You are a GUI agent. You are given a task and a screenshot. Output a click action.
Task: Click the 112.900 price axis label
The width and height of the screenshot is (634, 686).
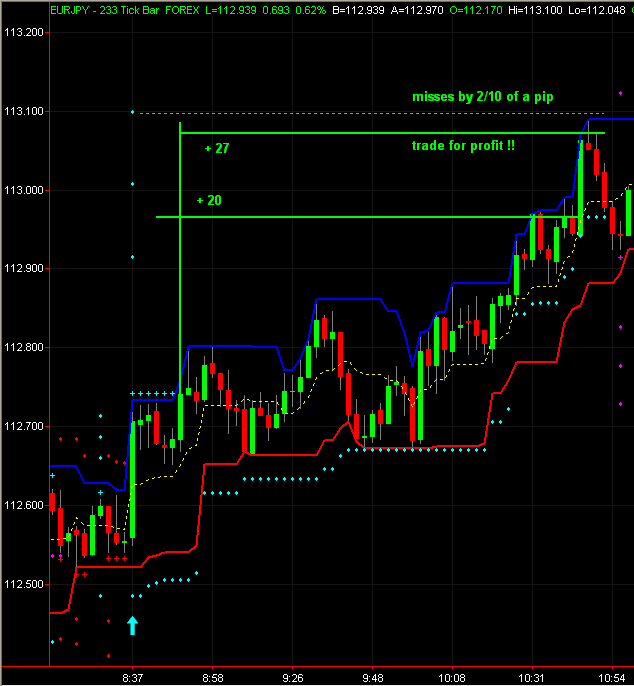pos(24,268)
